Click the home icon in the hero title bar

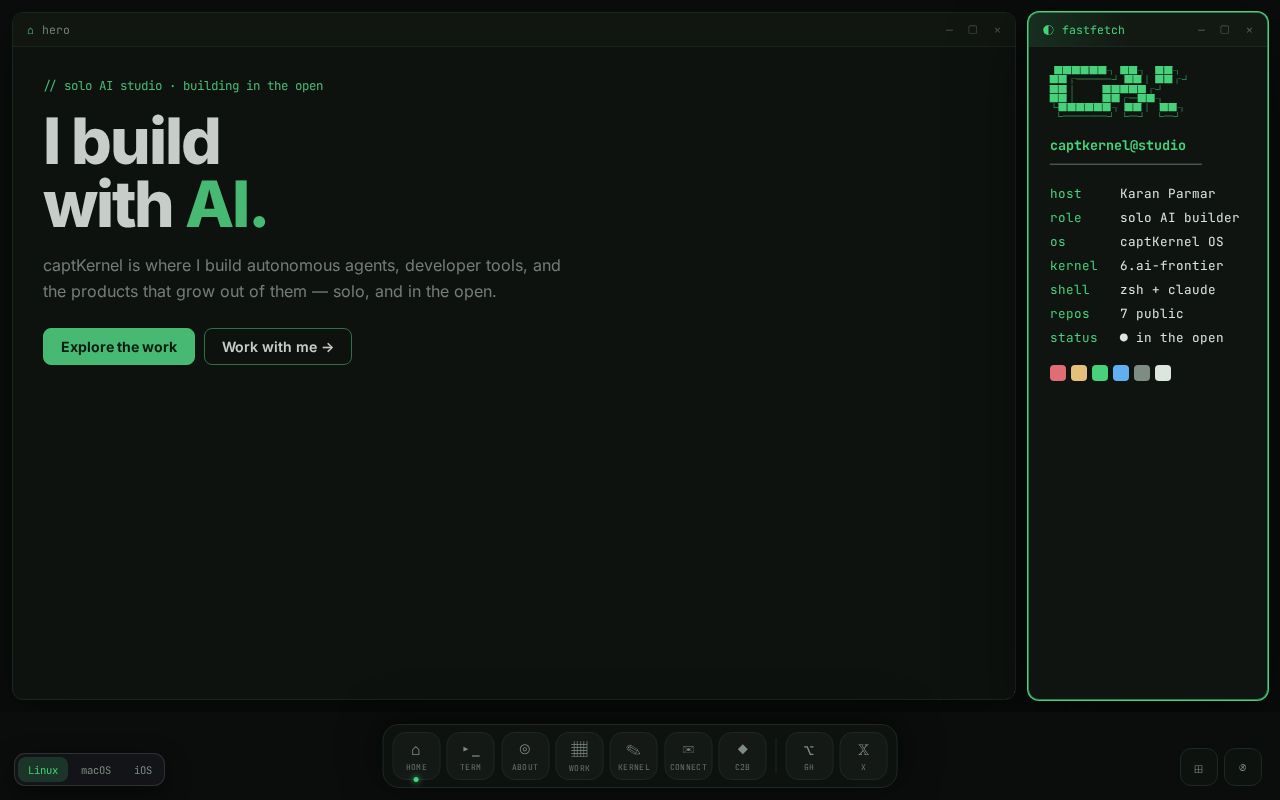30,30
